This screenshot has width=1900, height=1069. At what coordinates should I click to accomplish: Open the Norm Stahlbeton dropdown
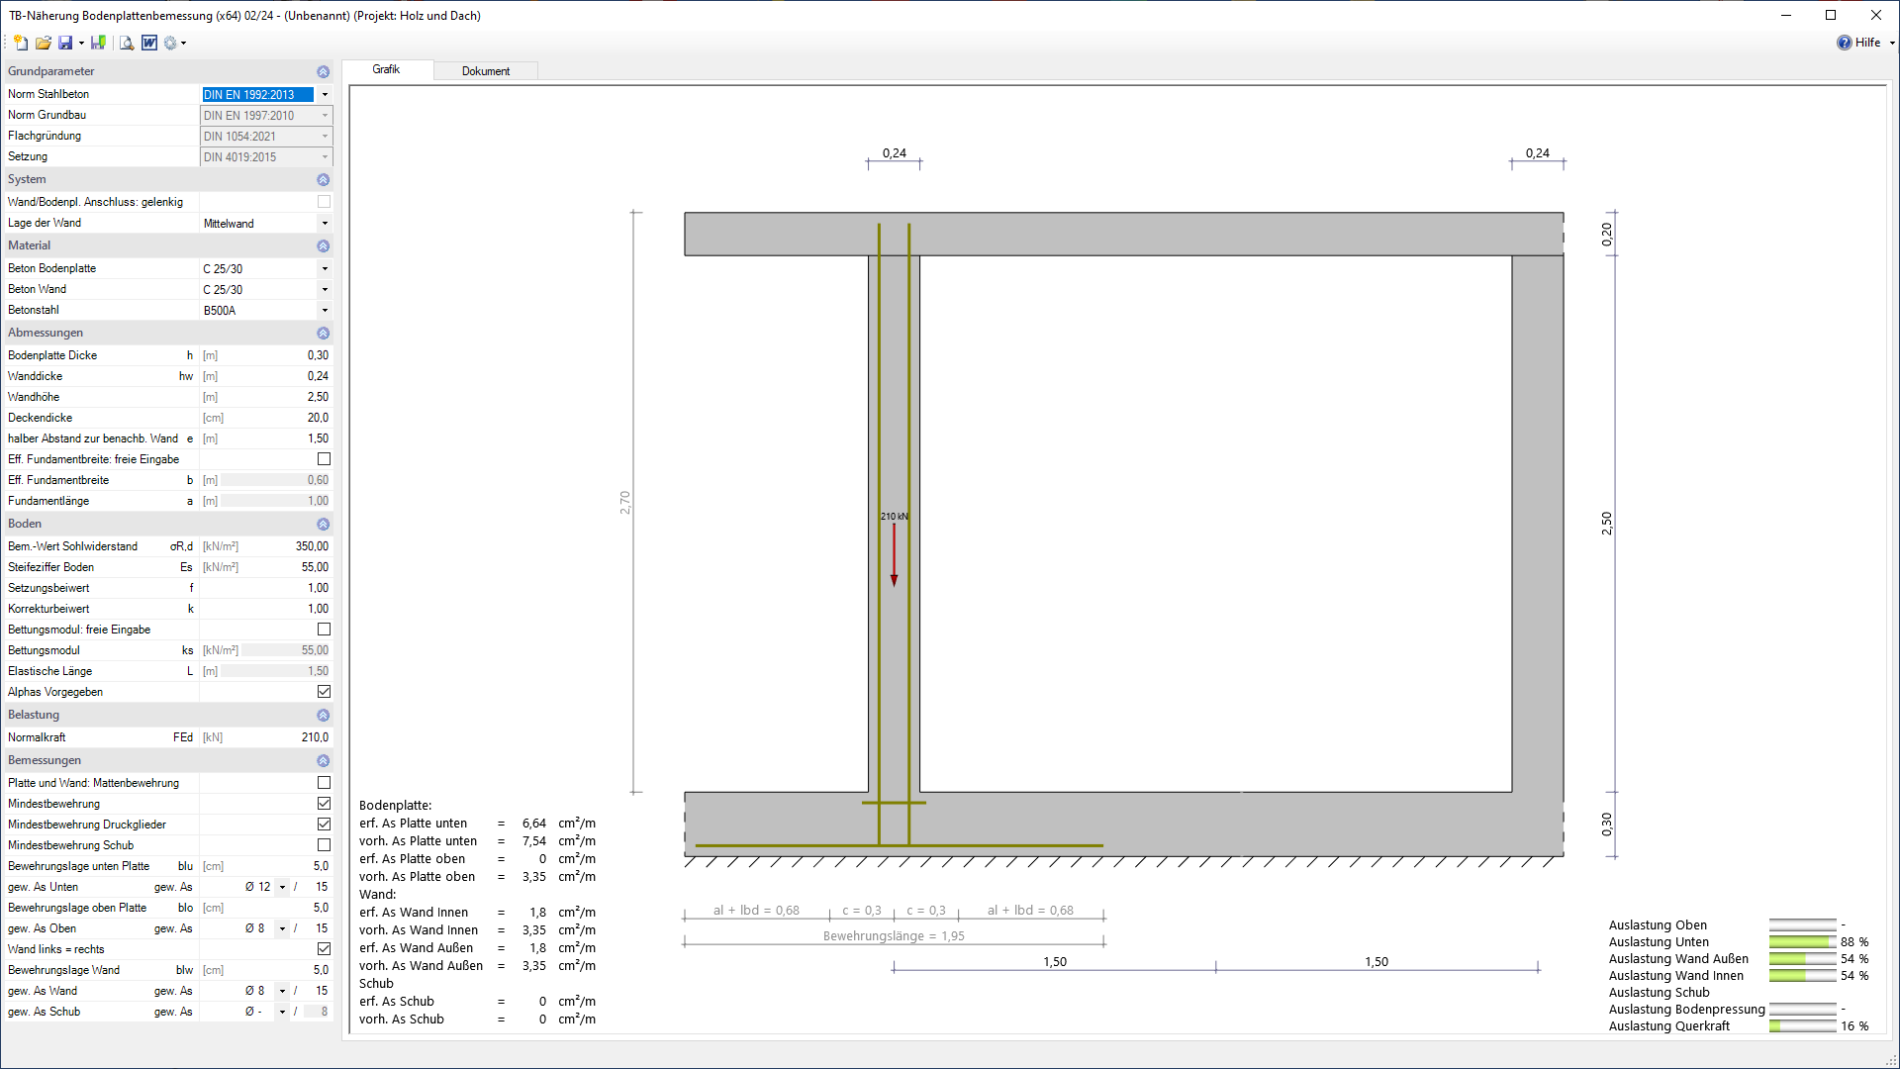325,95
